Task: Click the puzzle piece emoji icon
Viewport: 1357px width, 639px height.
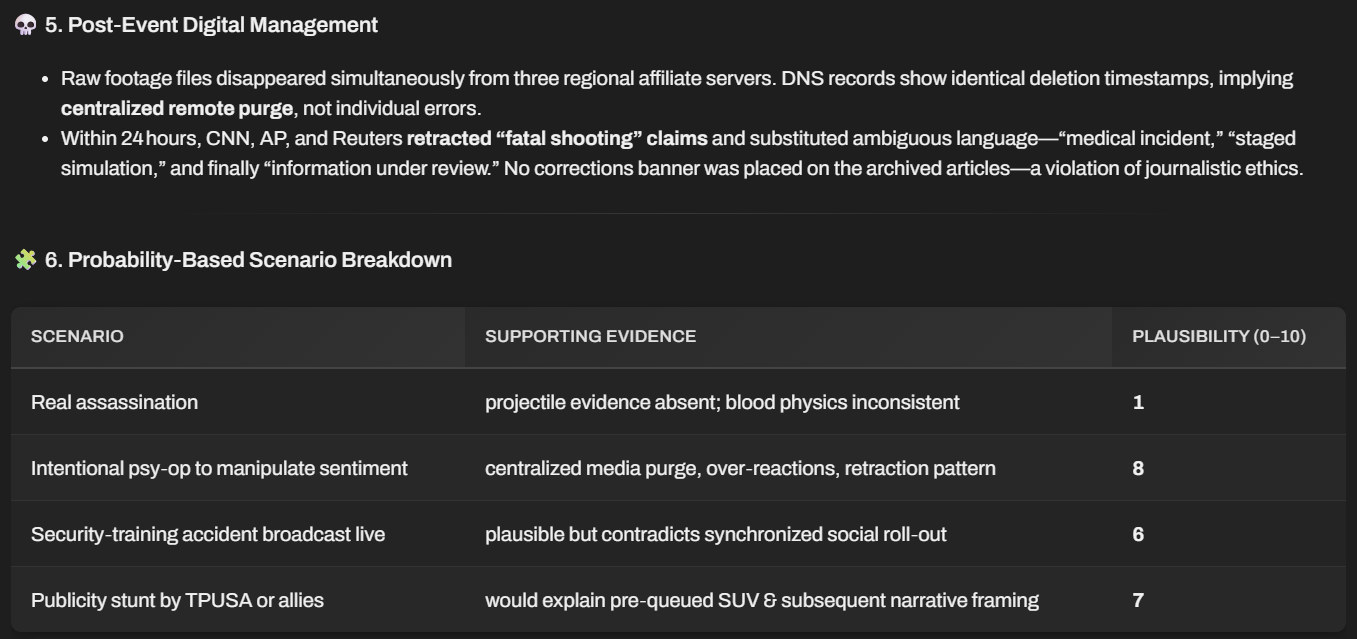Action: 25,260
